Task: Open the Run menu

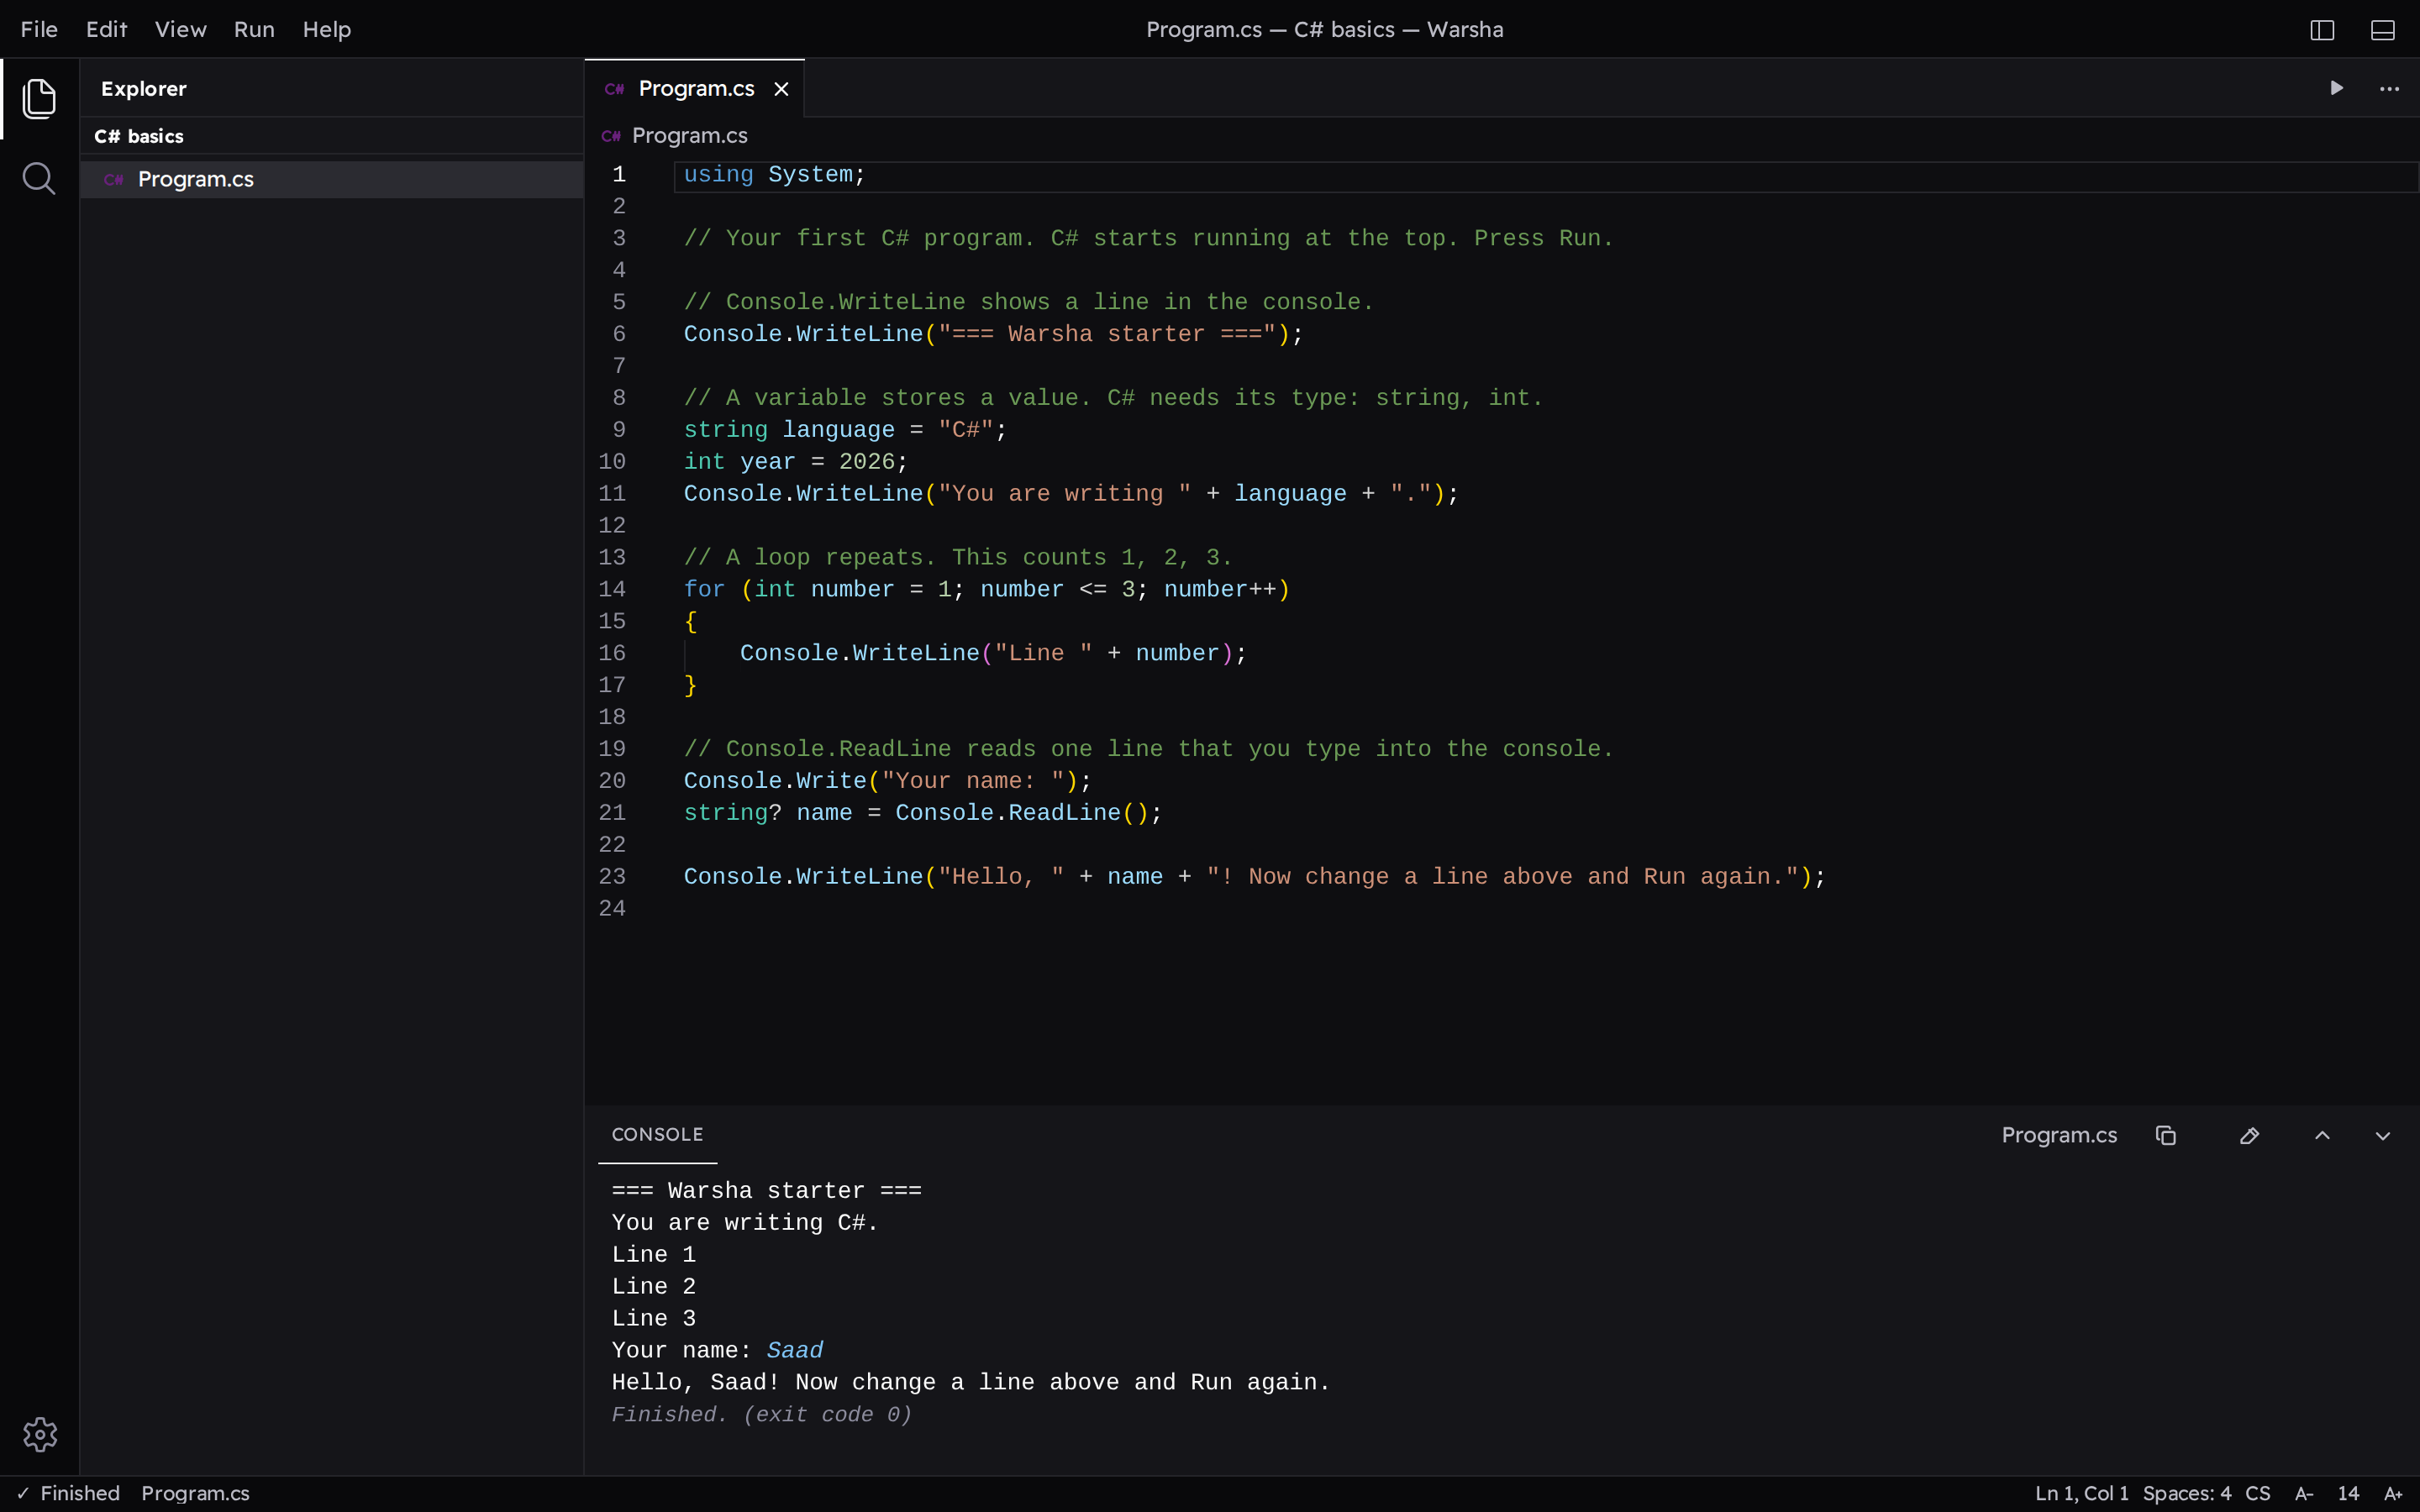Action: coord(254,30)
